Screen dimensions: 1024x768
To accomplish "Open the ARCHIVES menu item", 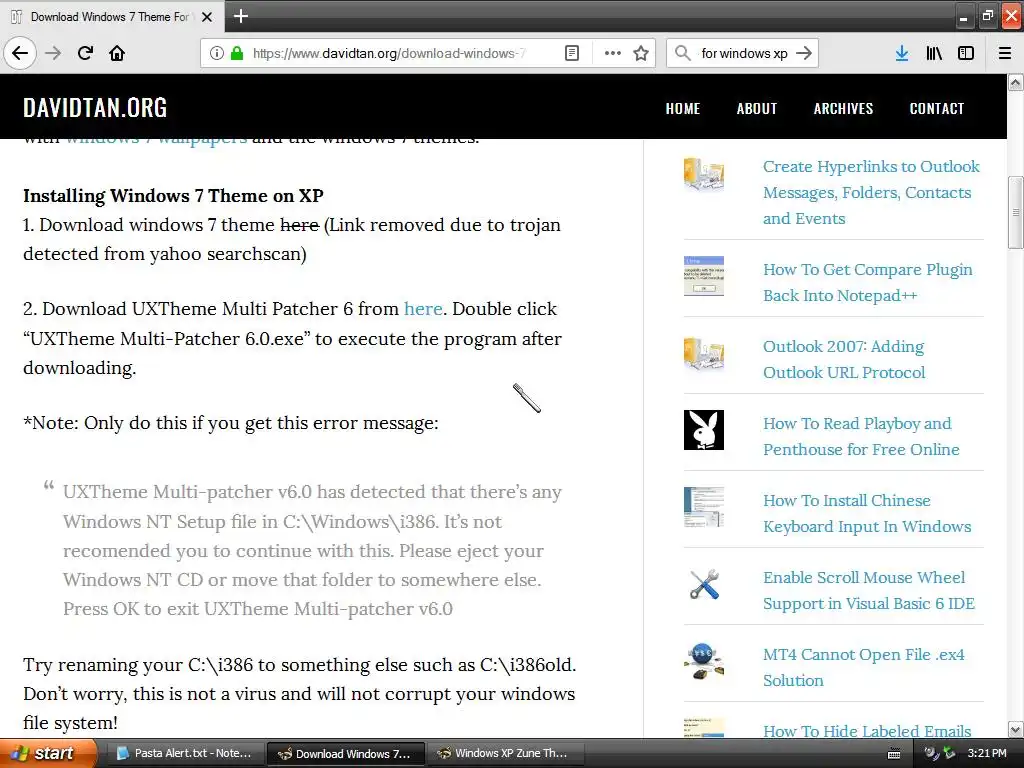I will pyautogui.click(x=843, y=108).
